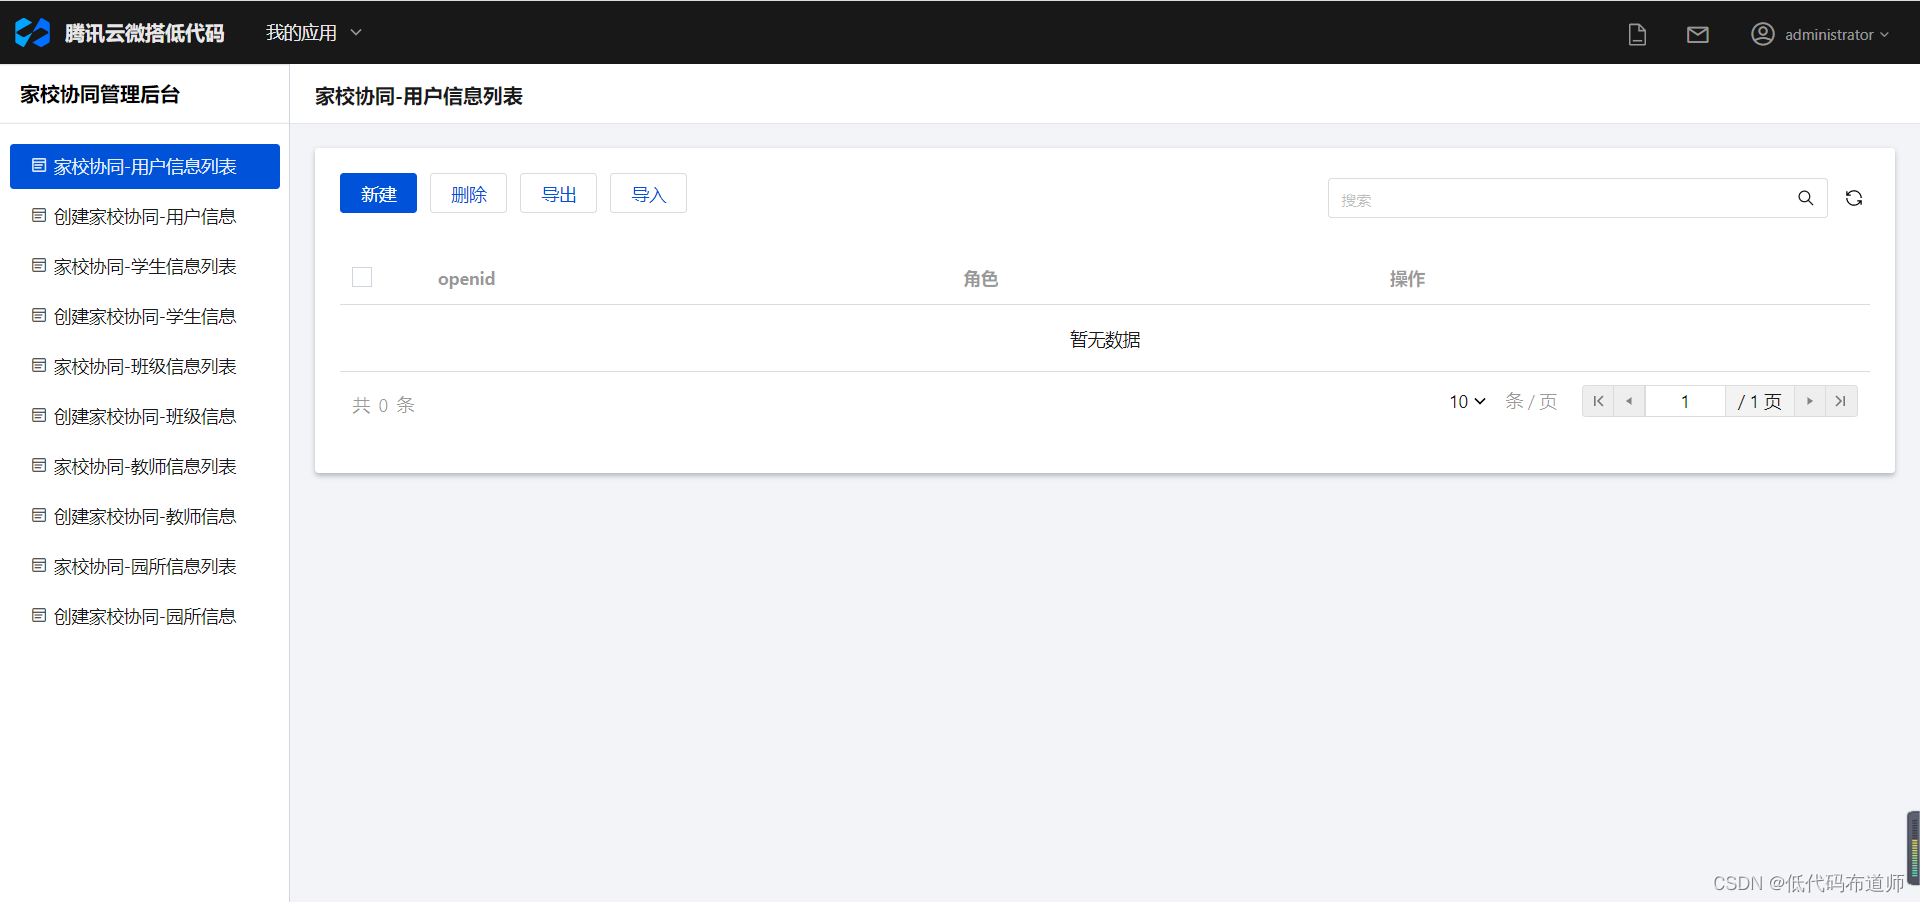This screenshot has width=1920, height=902.
Task: Go to the previous page
Action: tap(1629, 401)
